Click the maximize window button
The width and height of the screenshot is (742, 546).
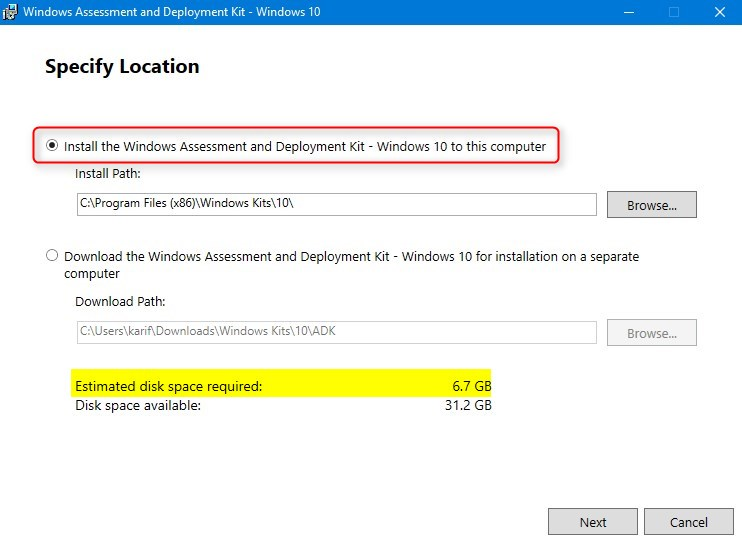tap(674, 13)
